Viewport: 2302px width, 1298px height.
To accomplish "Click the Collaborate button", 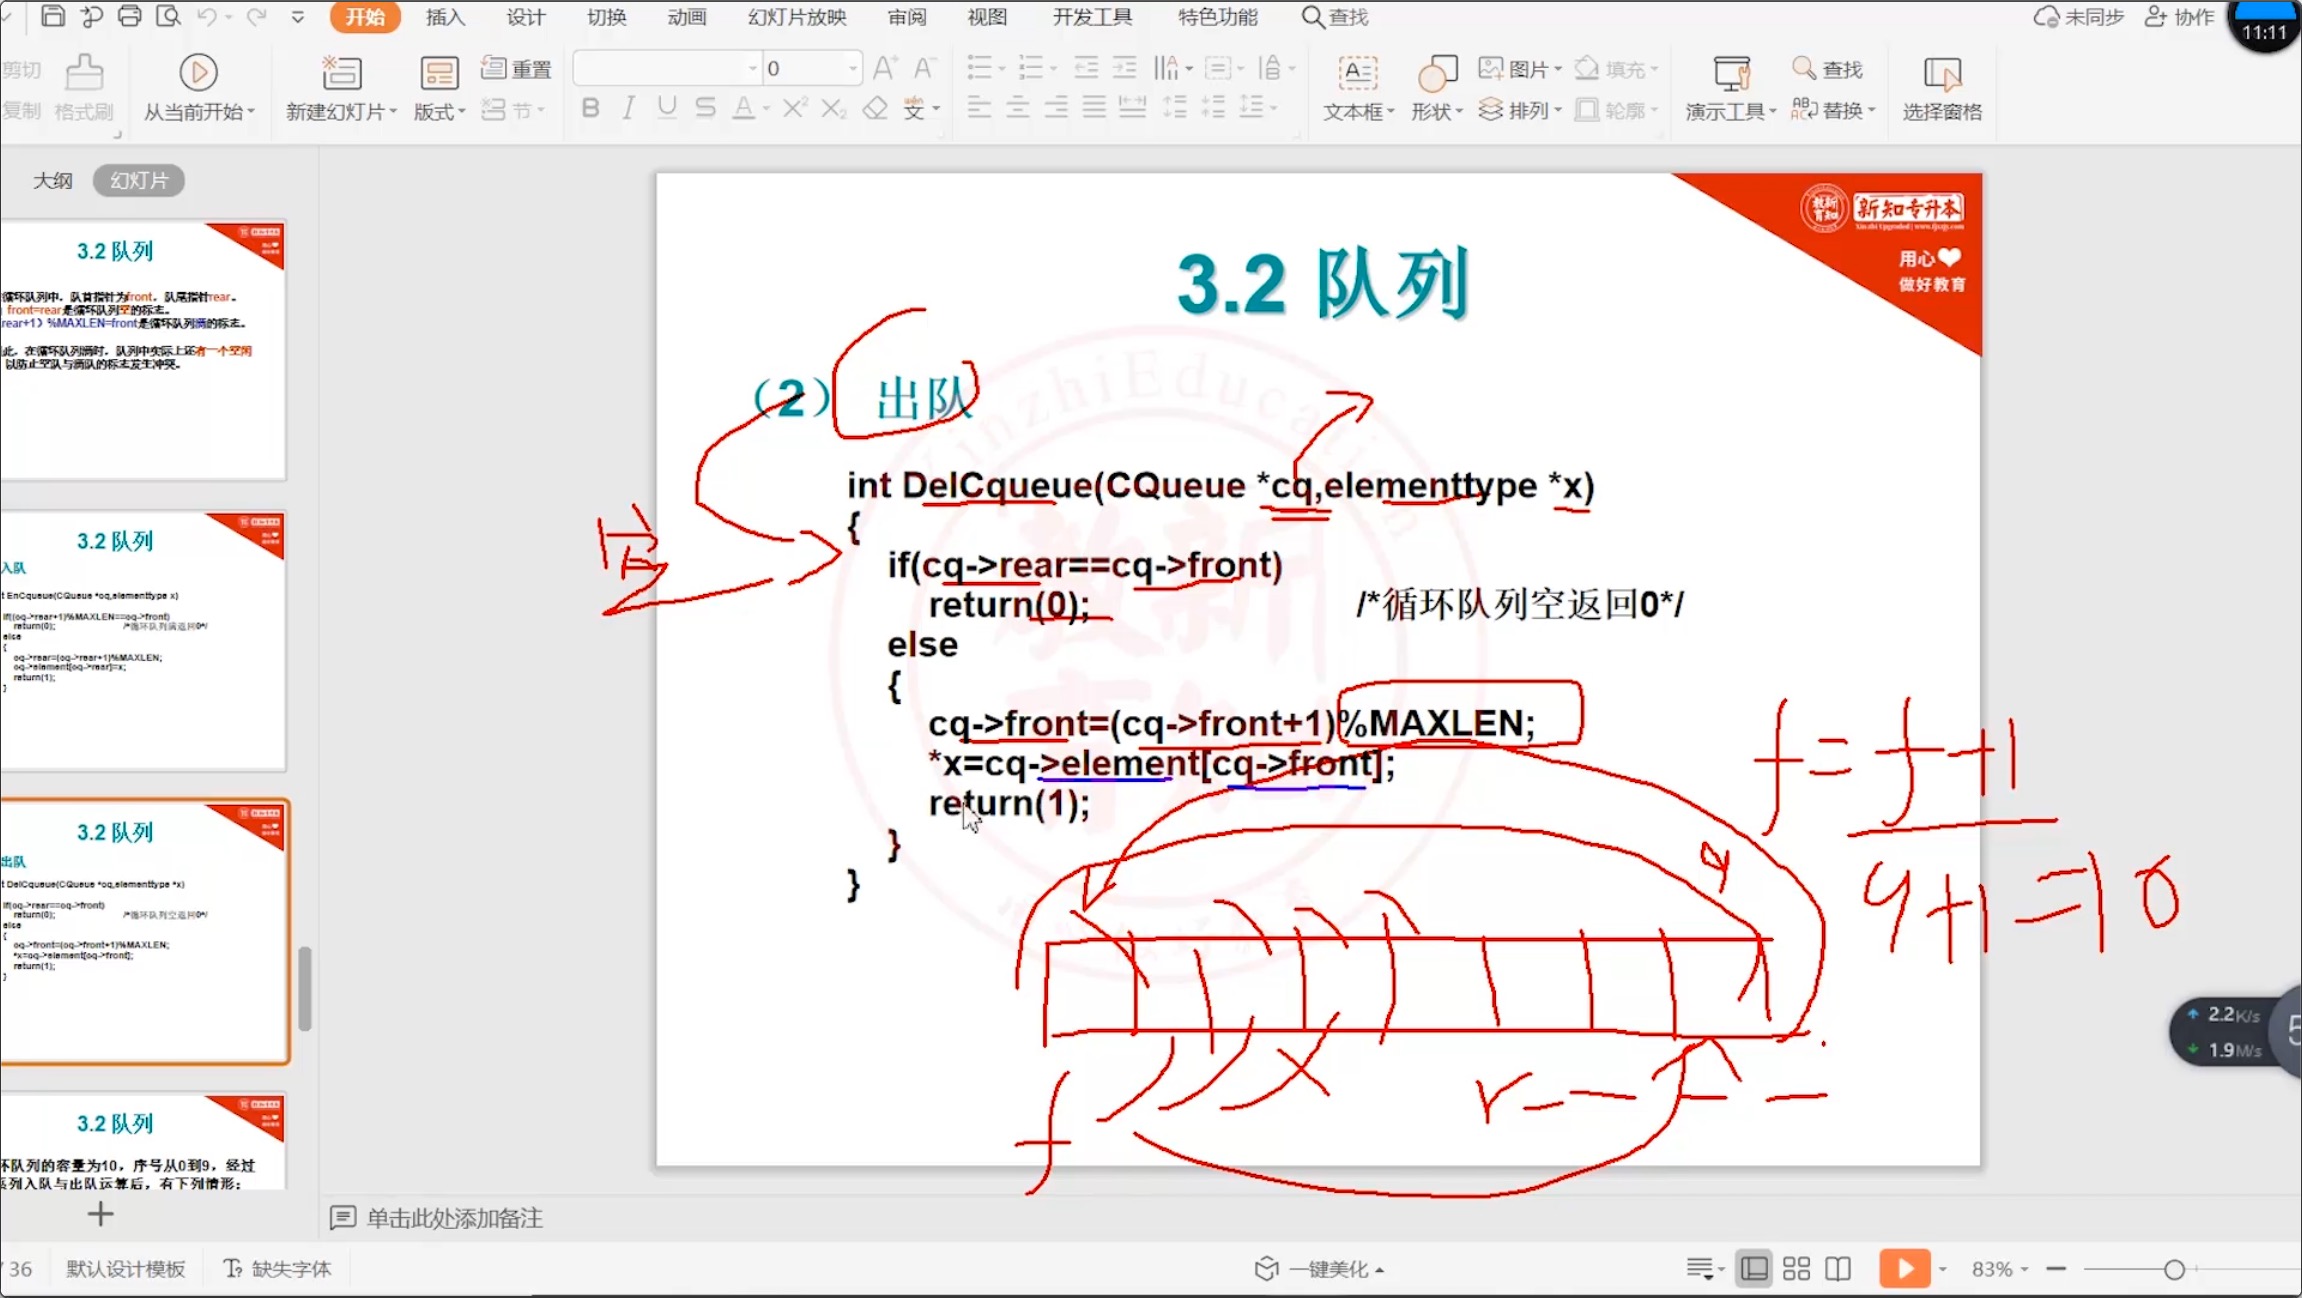I will coord(2178,17).
